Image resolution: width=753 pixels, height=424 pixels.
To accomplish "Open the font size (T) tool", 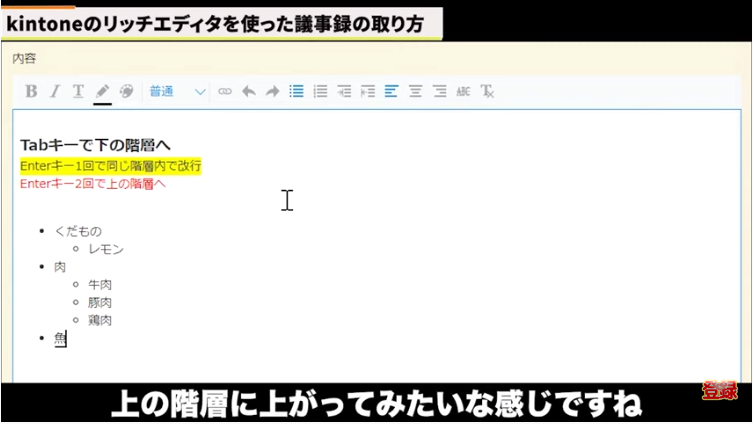I will [78, 91].
